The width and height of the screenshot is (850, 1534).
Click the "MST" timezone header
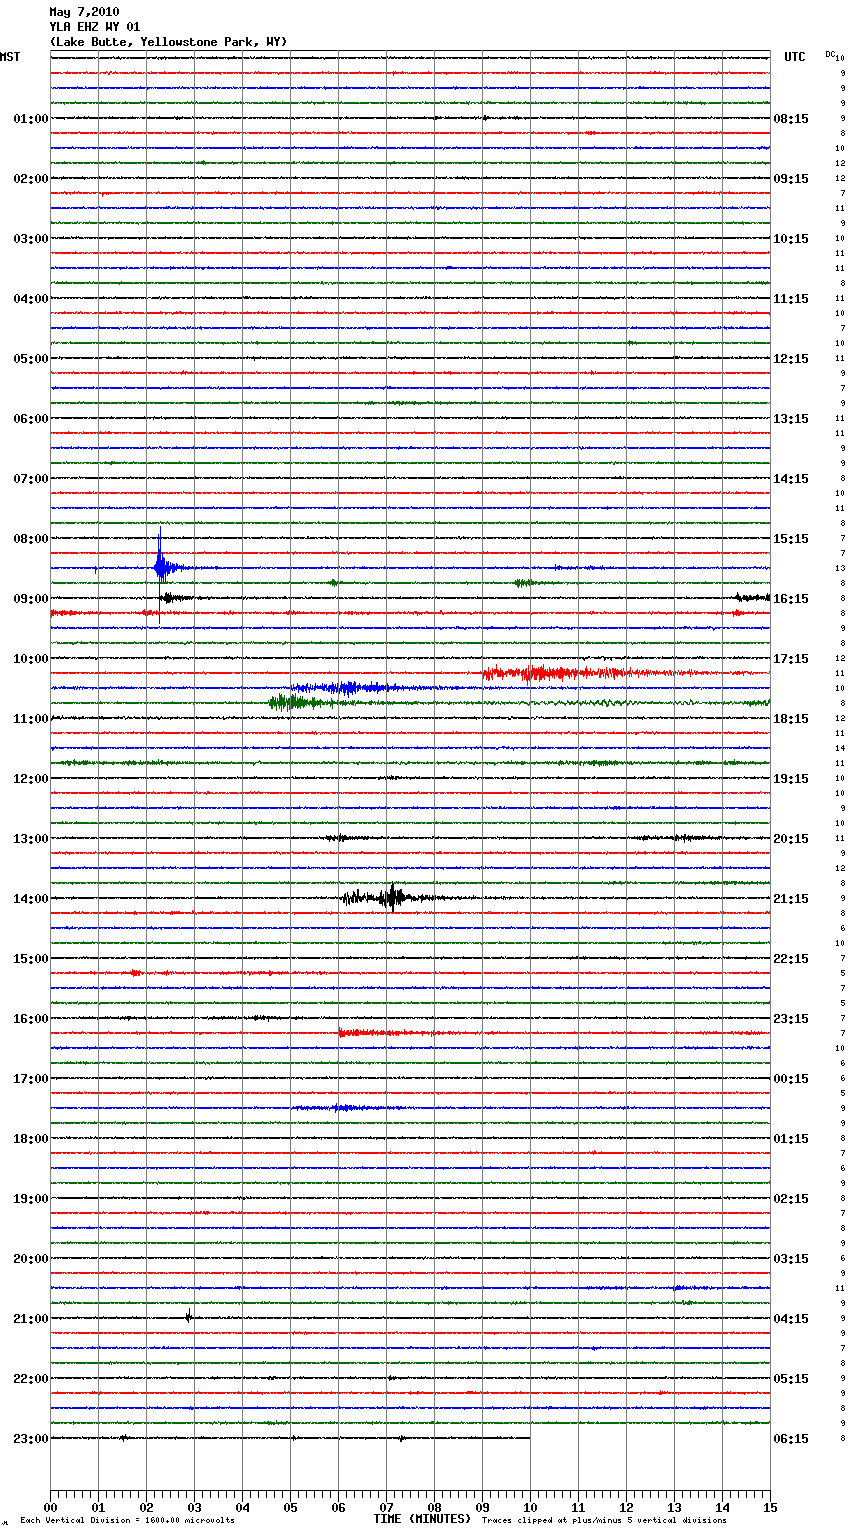pyautogui.click(x=10, y=57)
